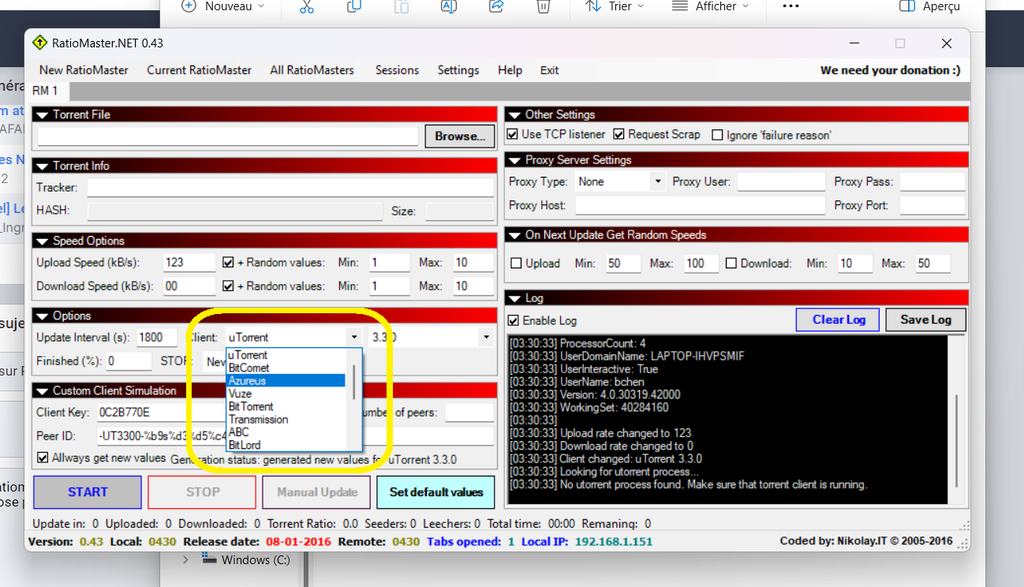Click the copy icon in Explorer toolbar
The height and width of the screenshot is (587, 1024).
click(x=354, y=7)
